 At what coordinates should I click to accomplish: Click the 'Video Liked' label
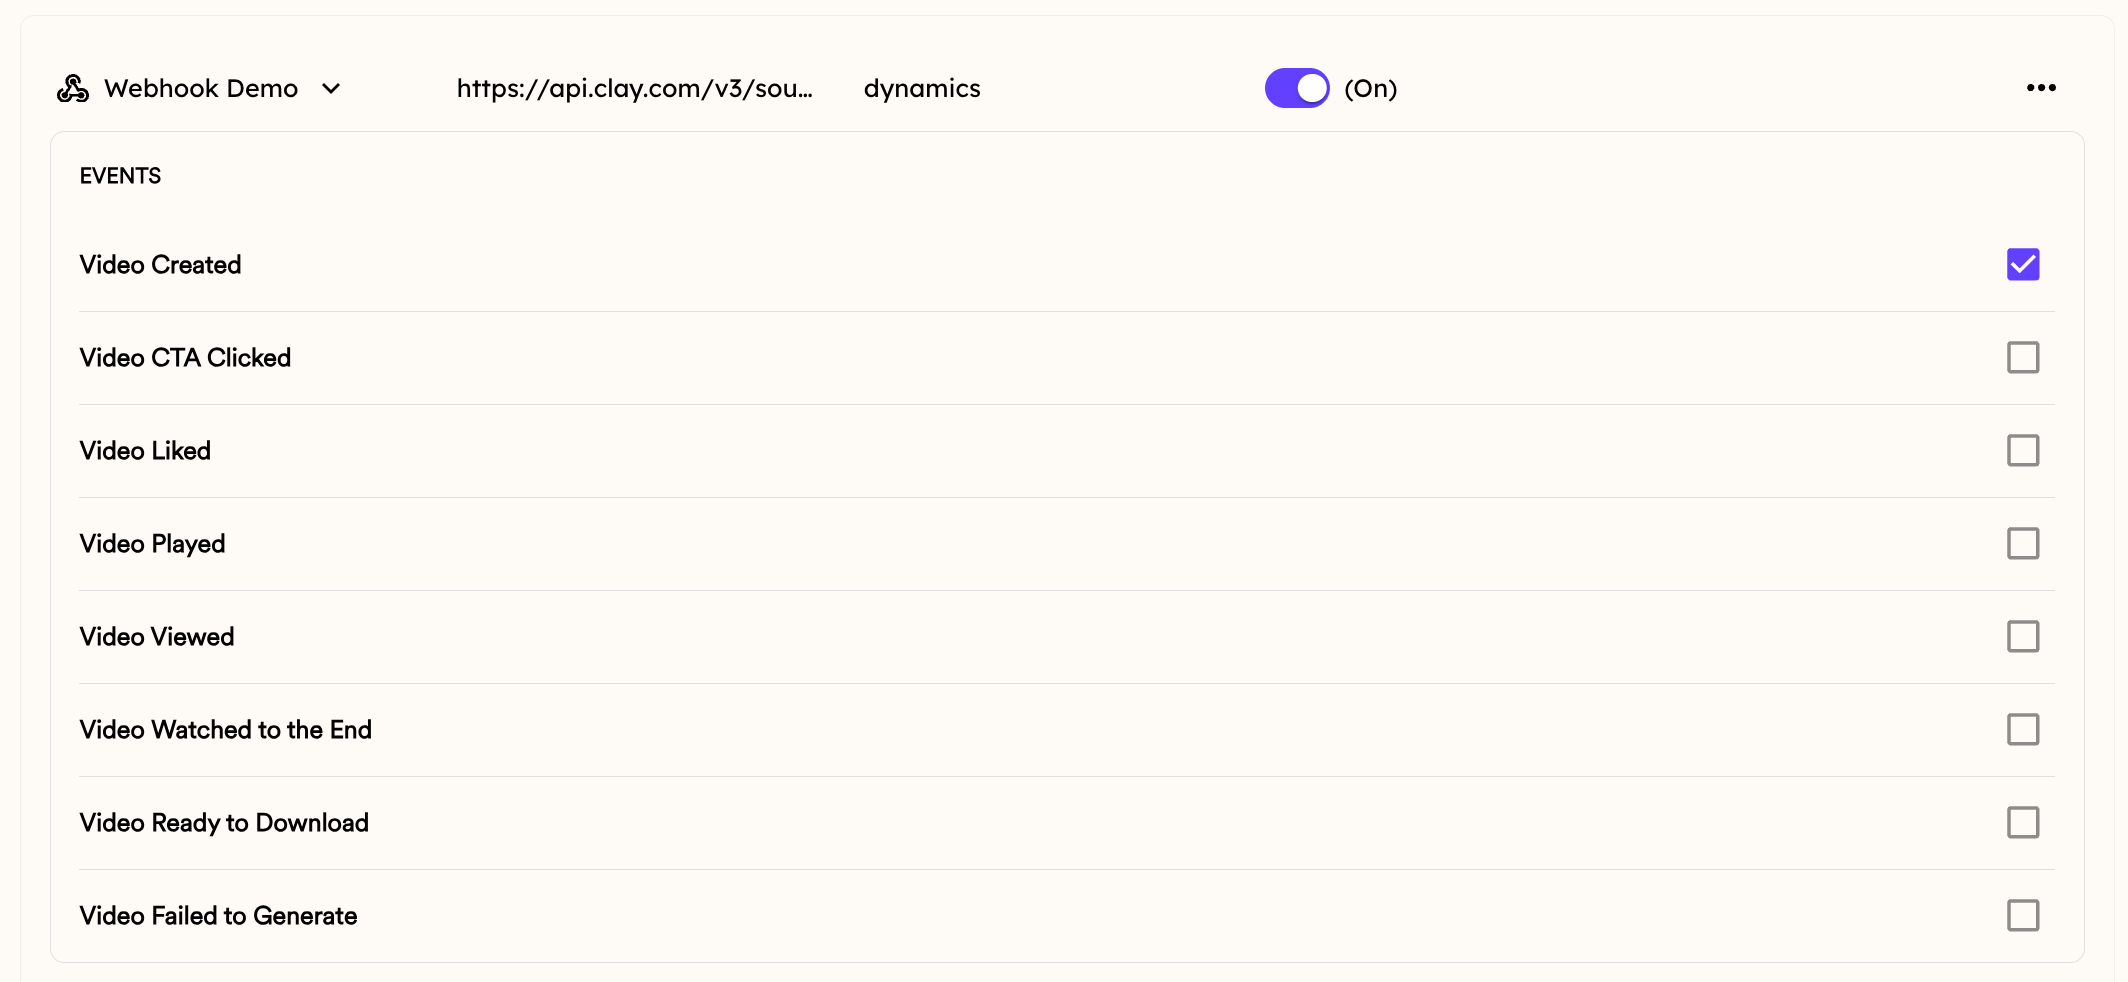145,451
